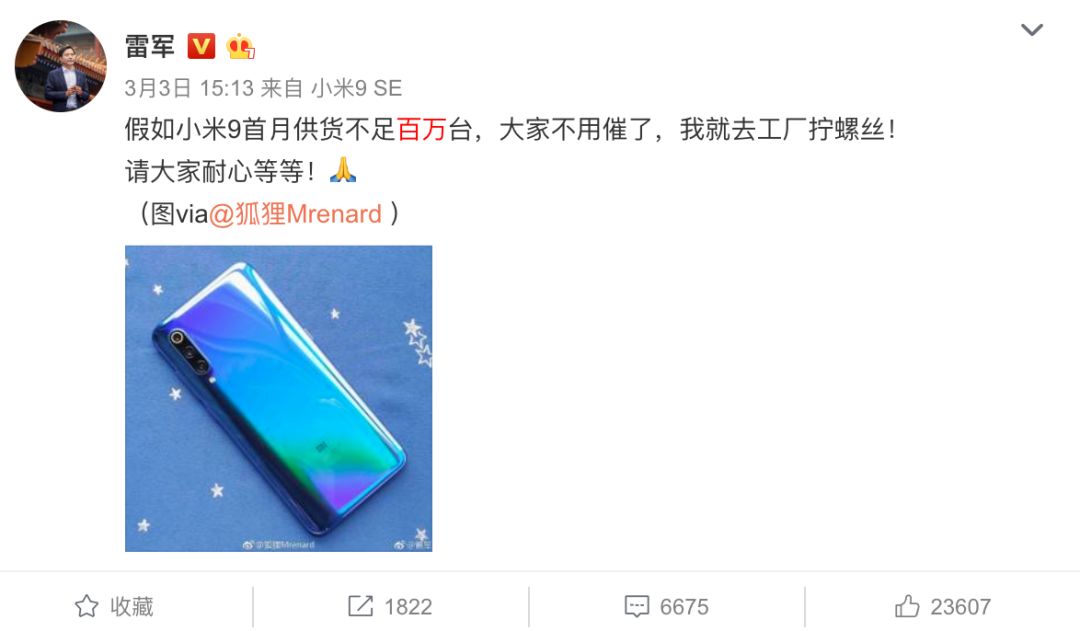Open 雷军's profile avatar photo
Image resolution: width=1080 pixels, height=631 pixels.
(x=61, y=65)
